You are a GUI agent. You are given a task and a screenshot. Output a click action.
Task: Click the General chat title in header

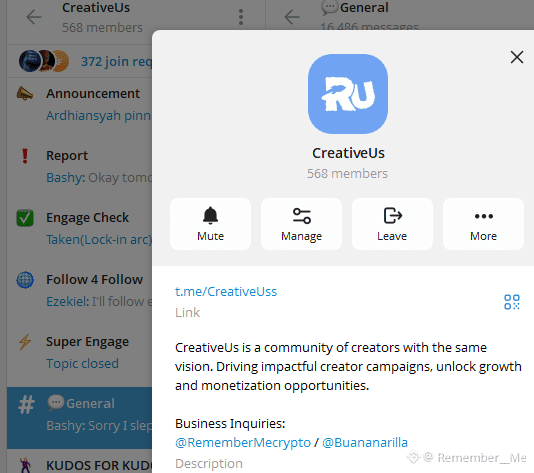[x=364, y=7]
